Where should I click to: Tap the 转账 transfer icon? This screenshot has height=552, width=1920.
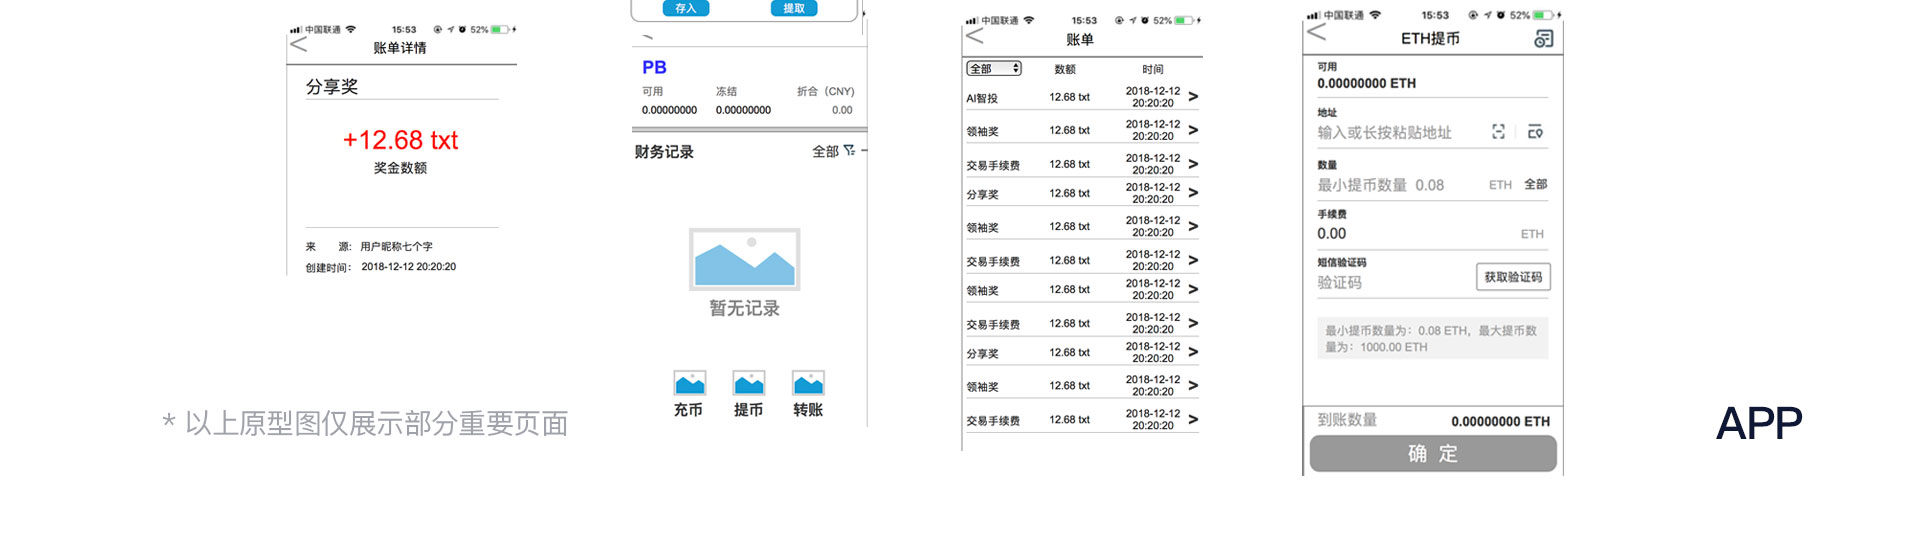click(x=808, y=384)
